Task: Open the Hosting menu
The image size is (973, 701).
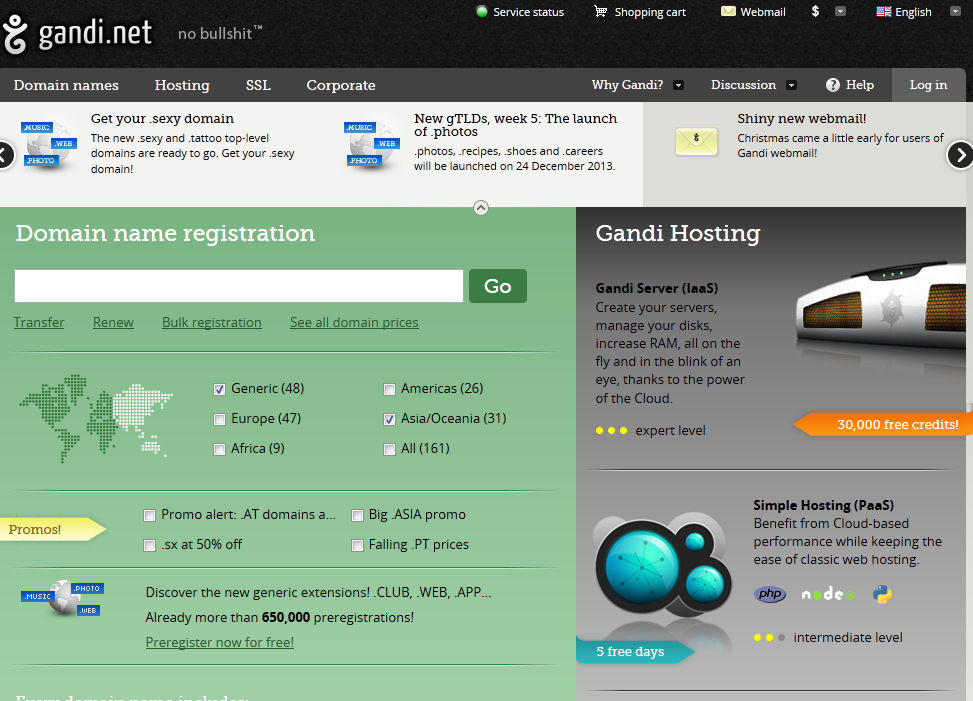Action: [182, 85]
